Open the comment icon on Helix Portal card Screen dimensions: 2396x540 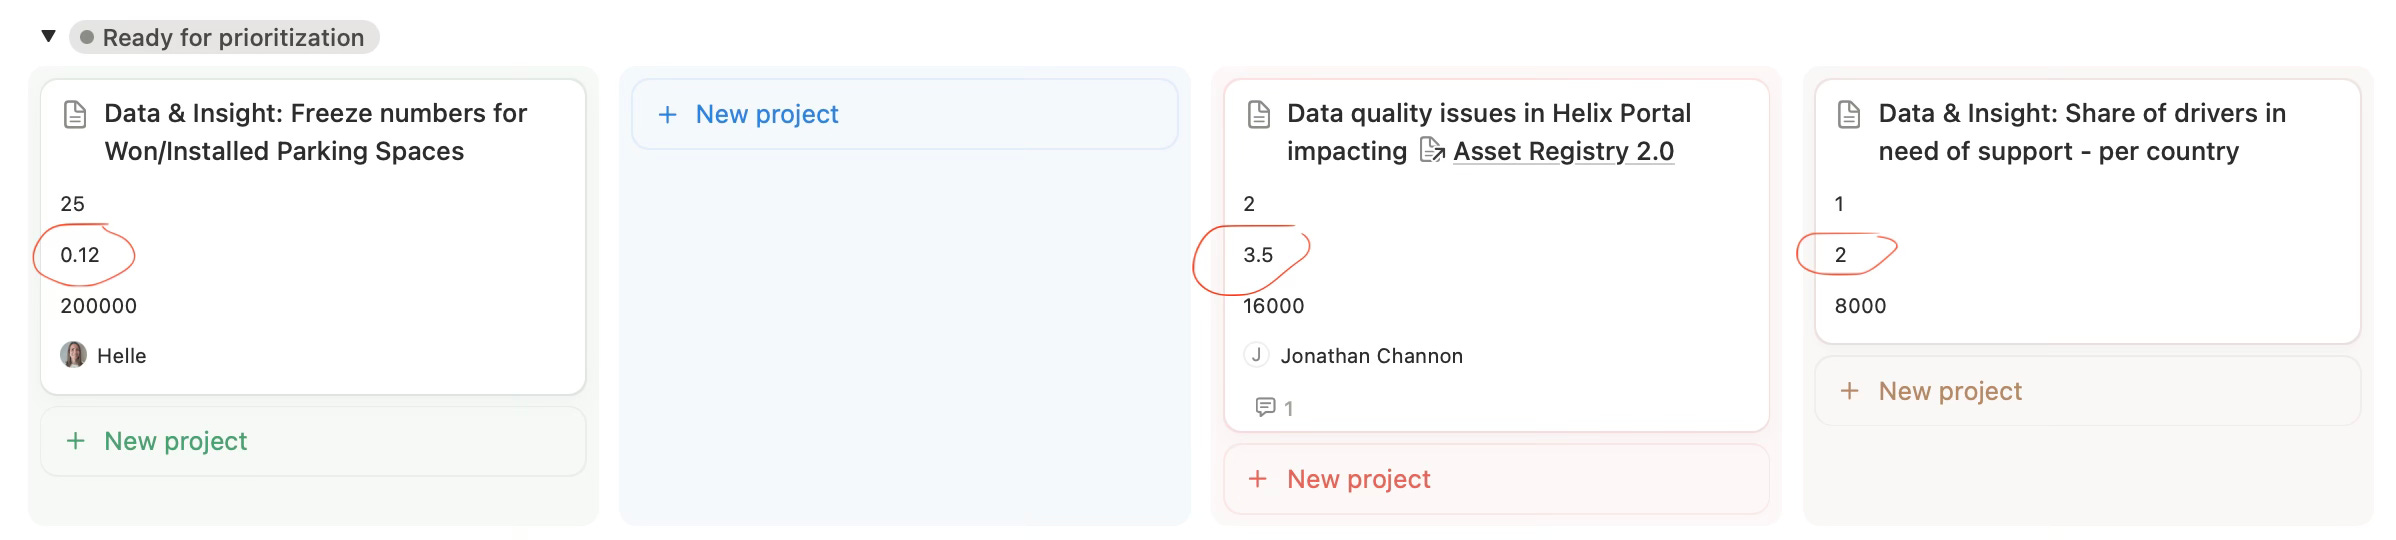click(x=1265, y=407)
